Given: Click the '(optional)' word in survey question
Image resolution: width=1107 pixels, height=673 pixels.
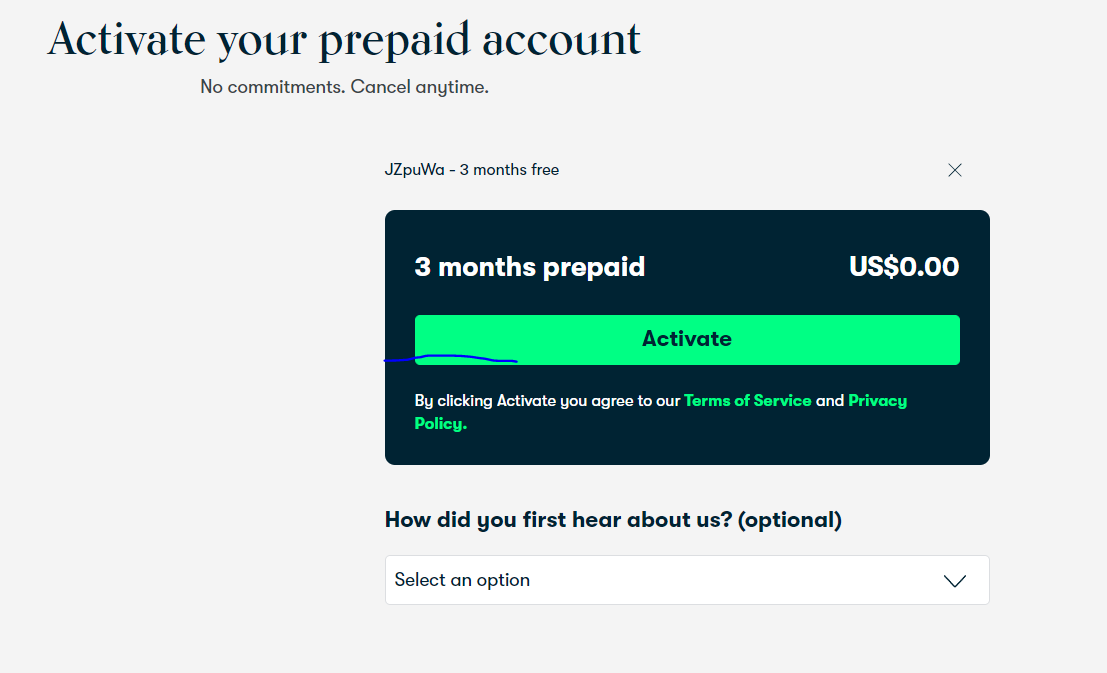Looking at the screenshot, I should click(789, 520).
